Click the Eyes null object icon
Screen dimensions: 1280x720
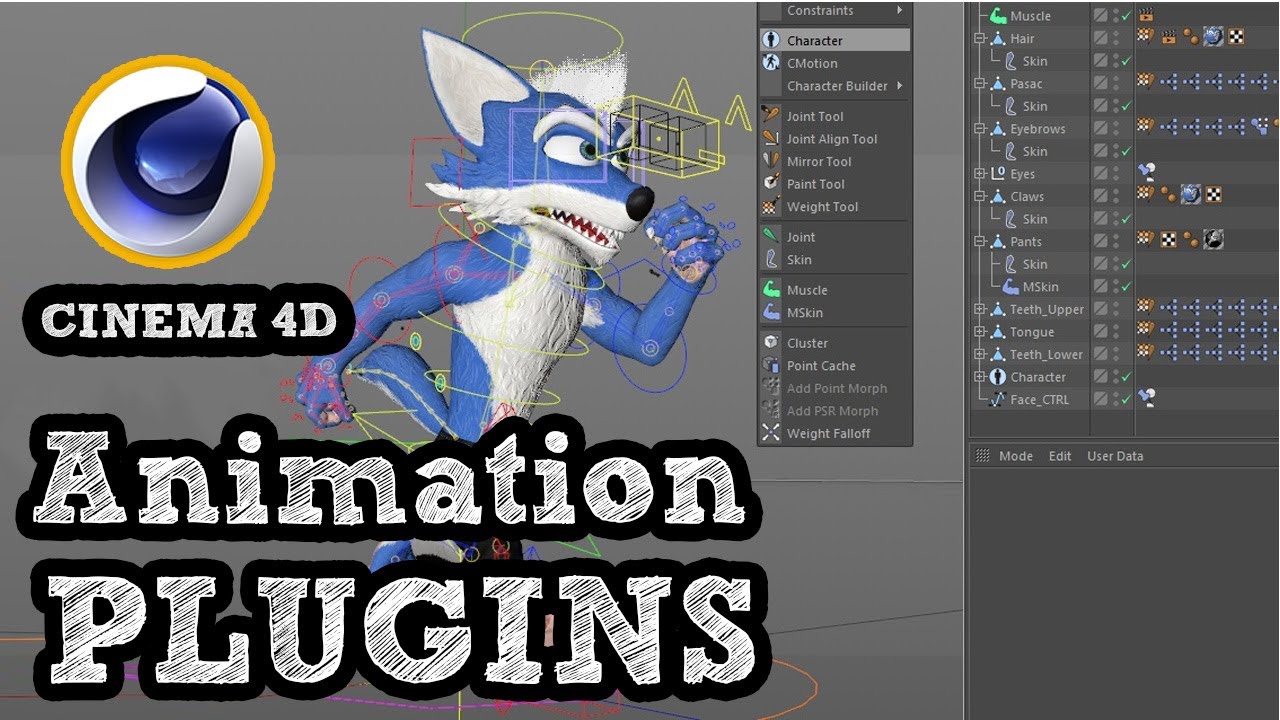click(997, 174)
